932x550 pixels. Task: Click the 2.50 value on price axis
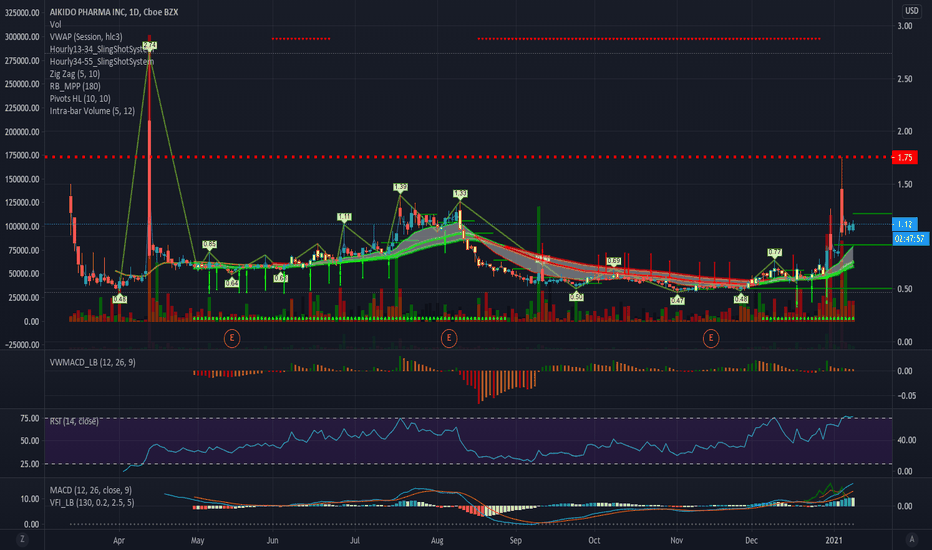tap(905, 79)
